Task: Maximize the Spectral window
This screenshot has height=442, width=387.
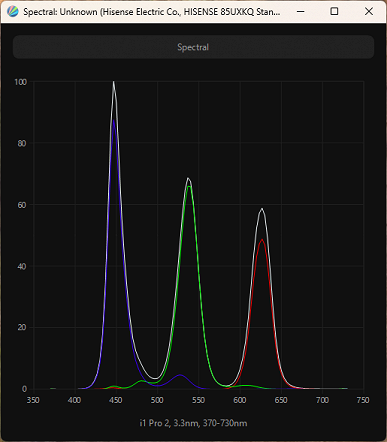Action: tap(334, 12)
